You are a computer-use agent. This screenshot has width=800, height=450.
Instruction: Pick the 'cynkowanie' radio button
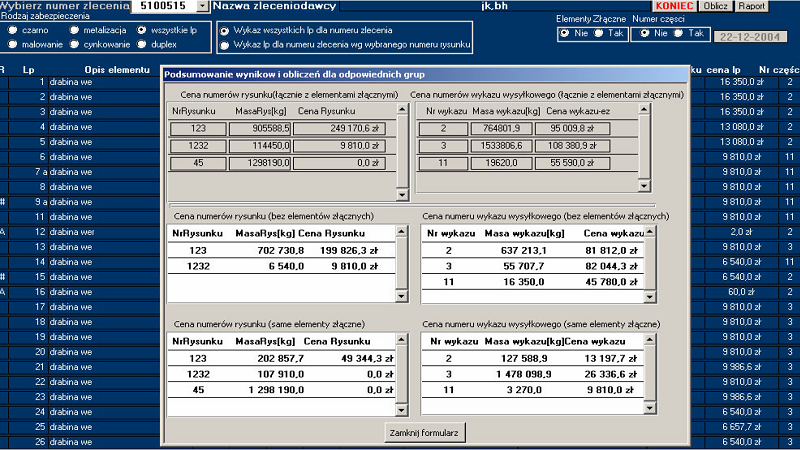(x=74, y=44)
